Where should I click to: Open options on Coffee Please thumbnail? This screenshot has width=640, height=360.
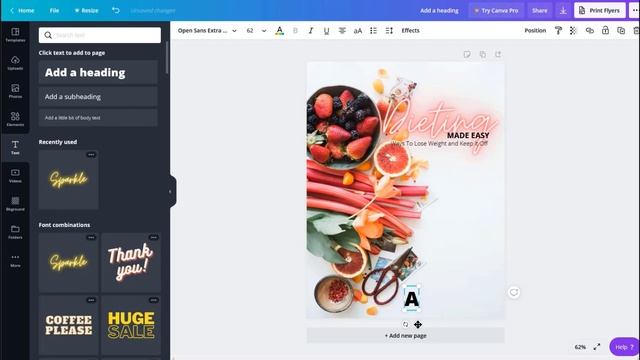pyautogui.click(x=91, y=300)
